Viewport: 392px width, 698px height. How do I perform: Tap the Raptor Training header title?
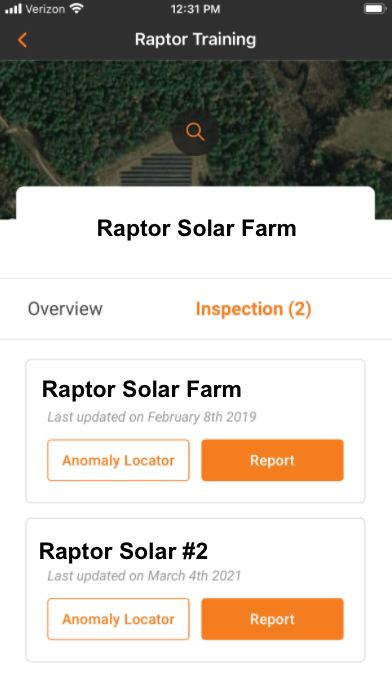(195, 39)
